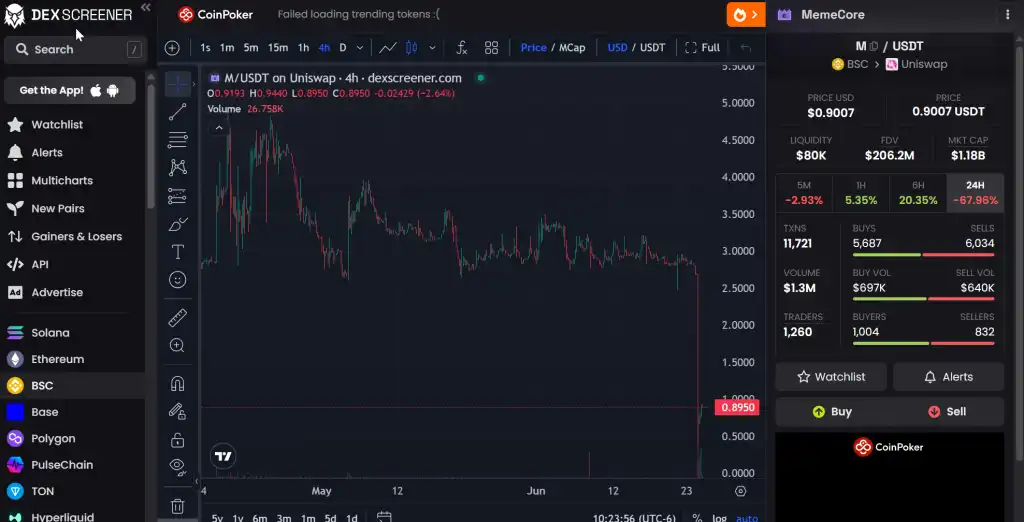Select the zoom in tool
This screenshot has height=522, width=1024.
pyautogui.click(x=177, y=346)
